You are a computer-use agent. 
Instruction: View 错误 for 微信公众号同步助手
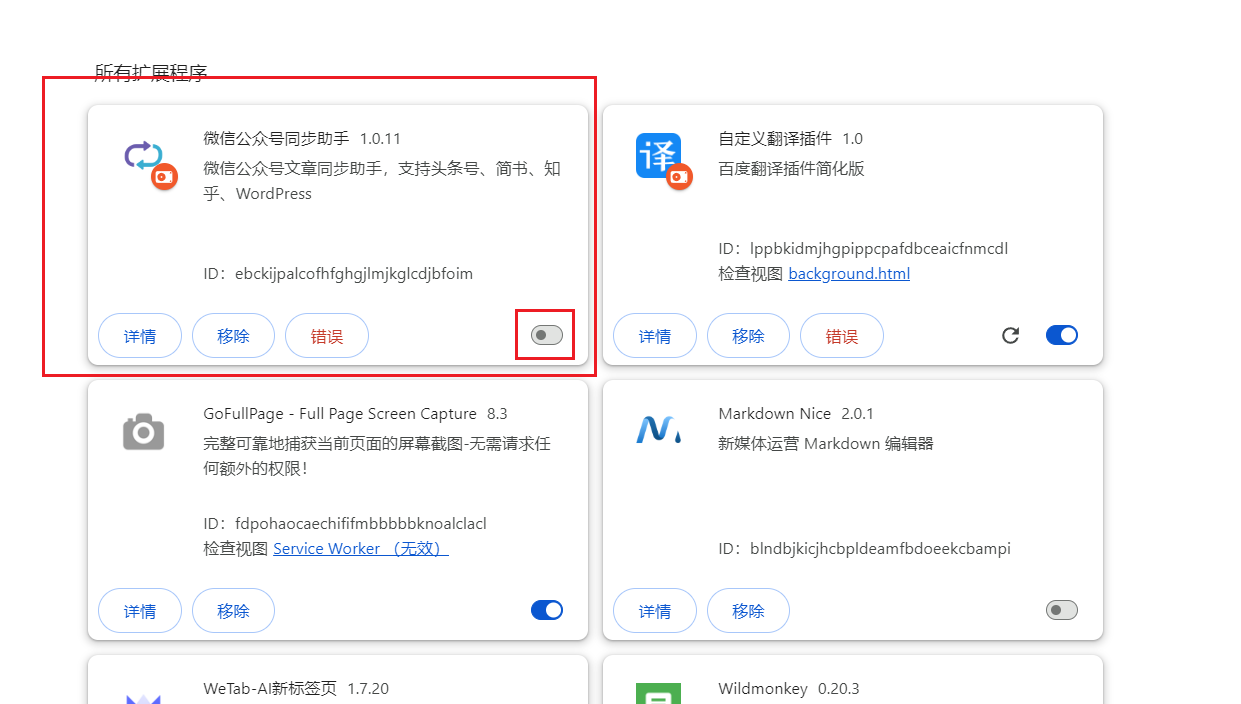tap(327, 336)
